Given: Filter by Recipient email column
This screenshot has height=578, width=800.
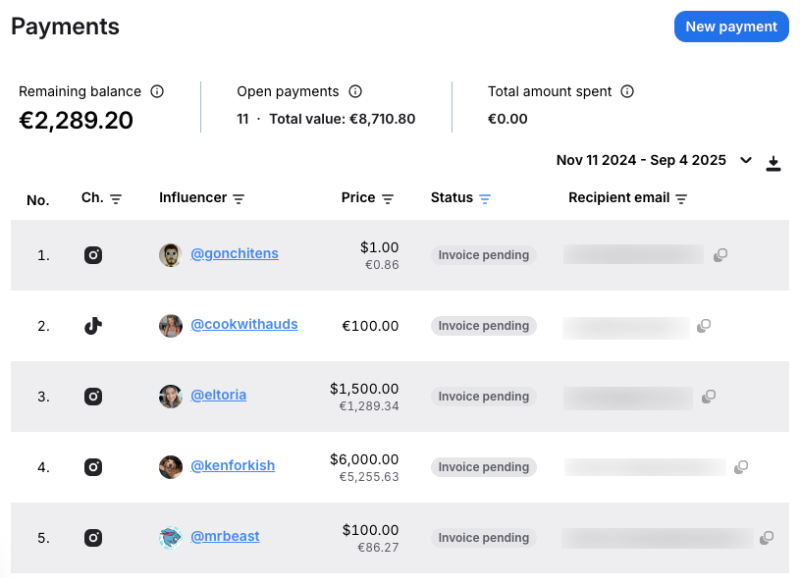Looking at the screenshot, I should coord(681,199).
